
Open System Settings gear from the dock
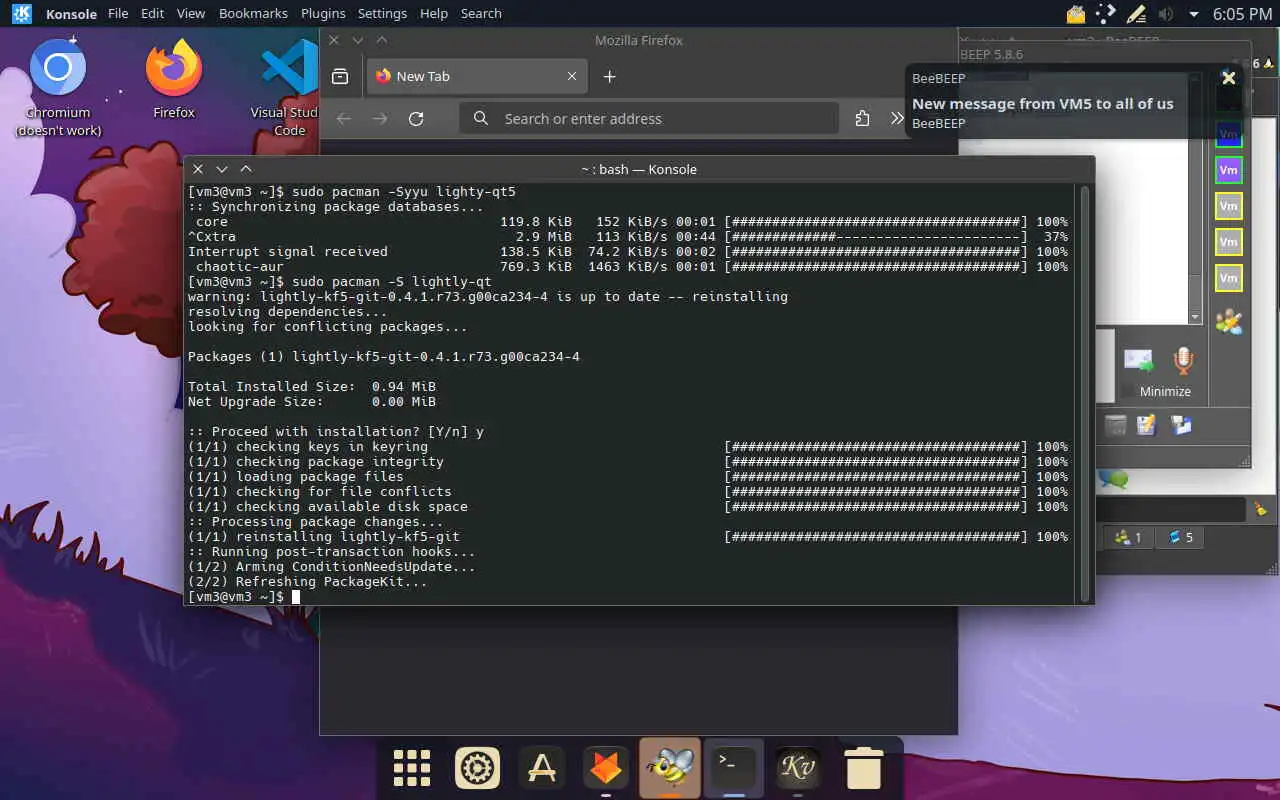(477, 768)
